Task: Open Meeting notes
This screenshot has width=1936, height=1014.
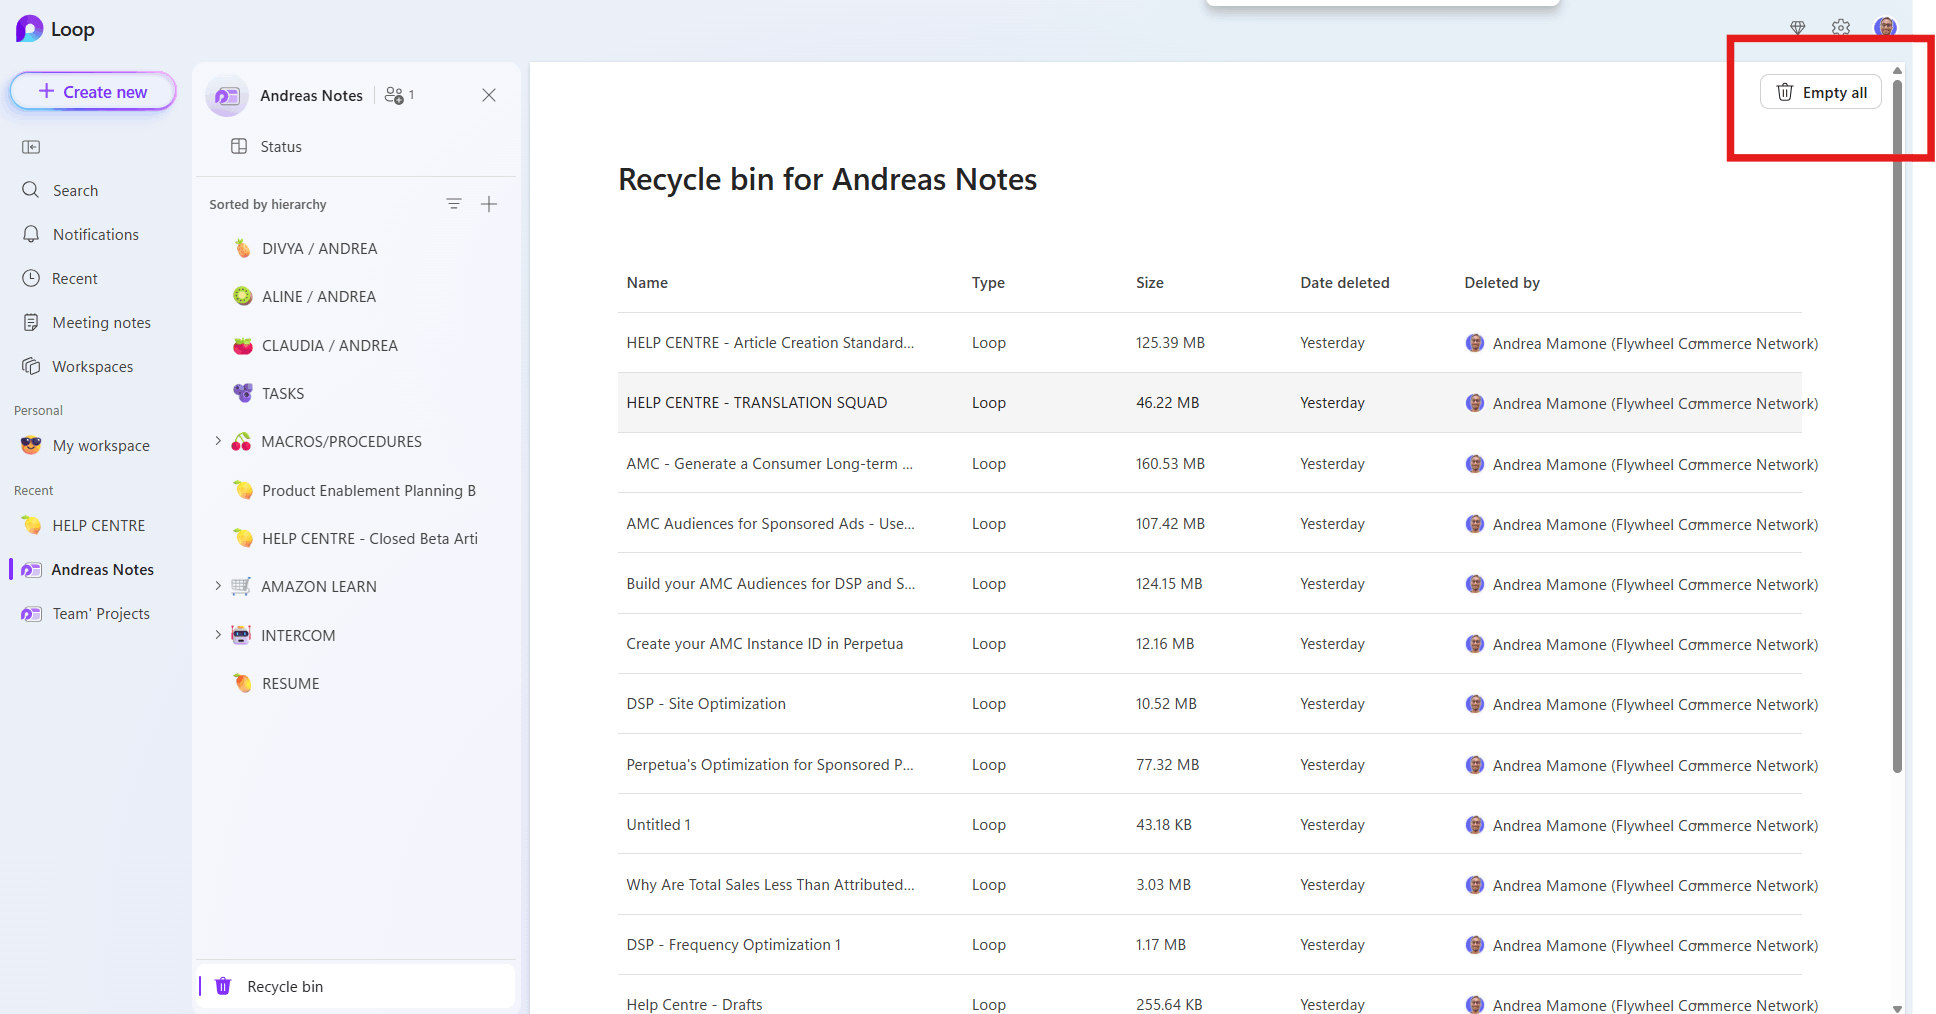Action: pyautogui.click(x=101, y=322)
